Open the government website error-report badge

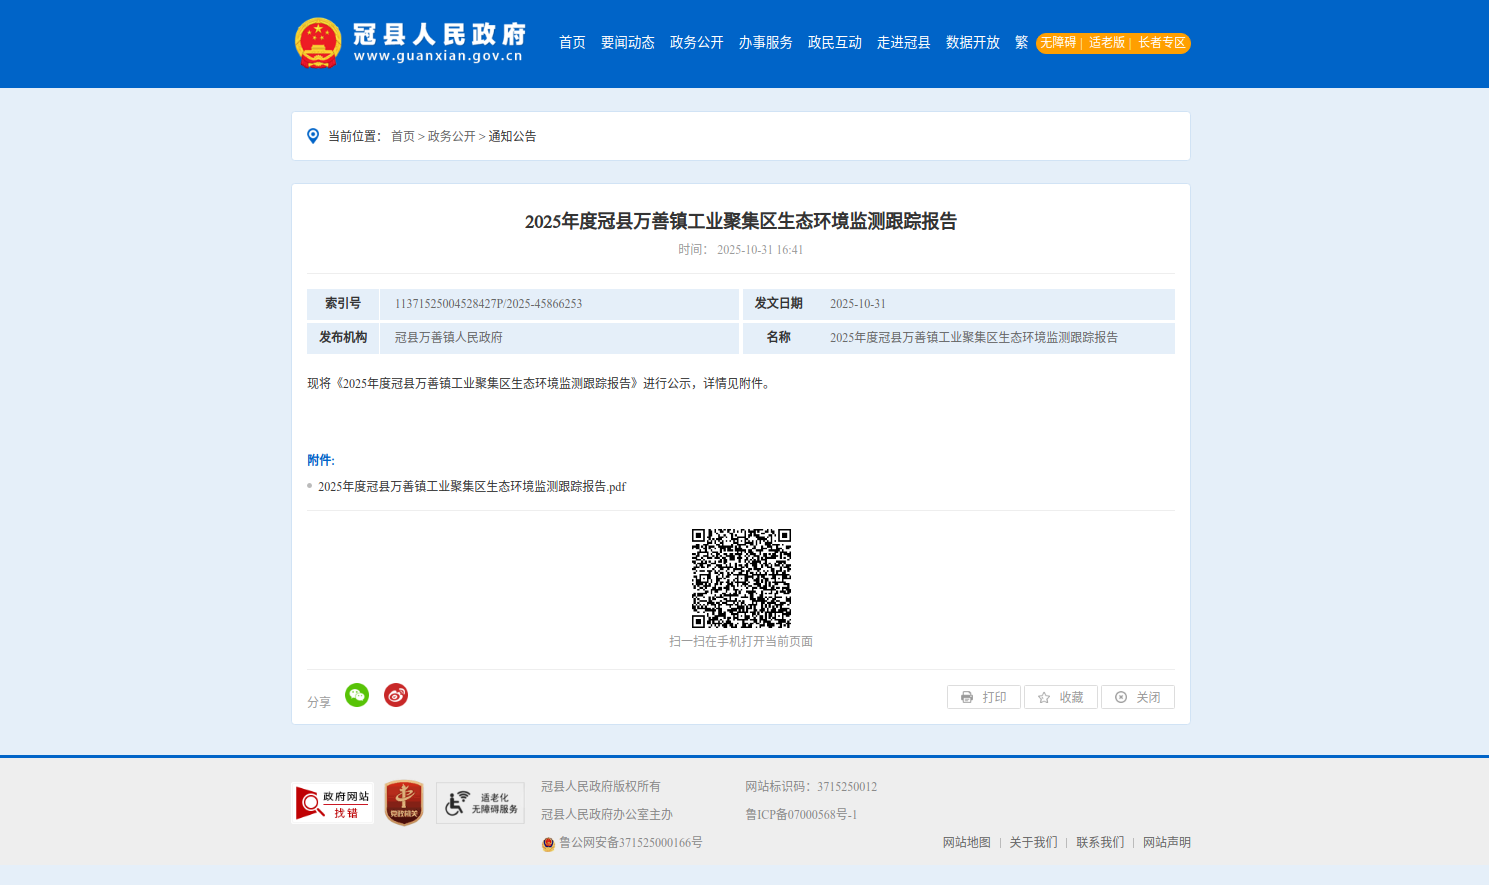(332, 803)
